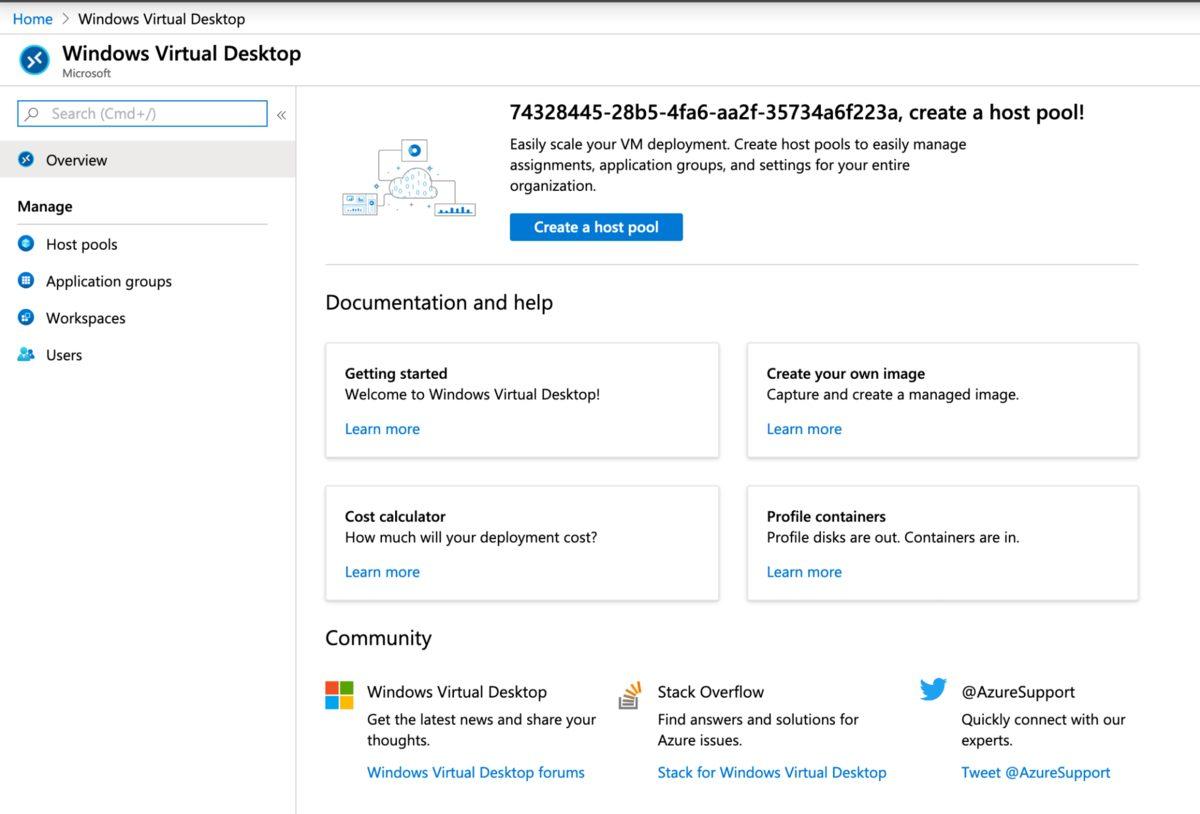The width and height of the screenshot is (1200, 814).
Task: Visit the Windows Virtual Desktop forums link
Action: (475, 772)
